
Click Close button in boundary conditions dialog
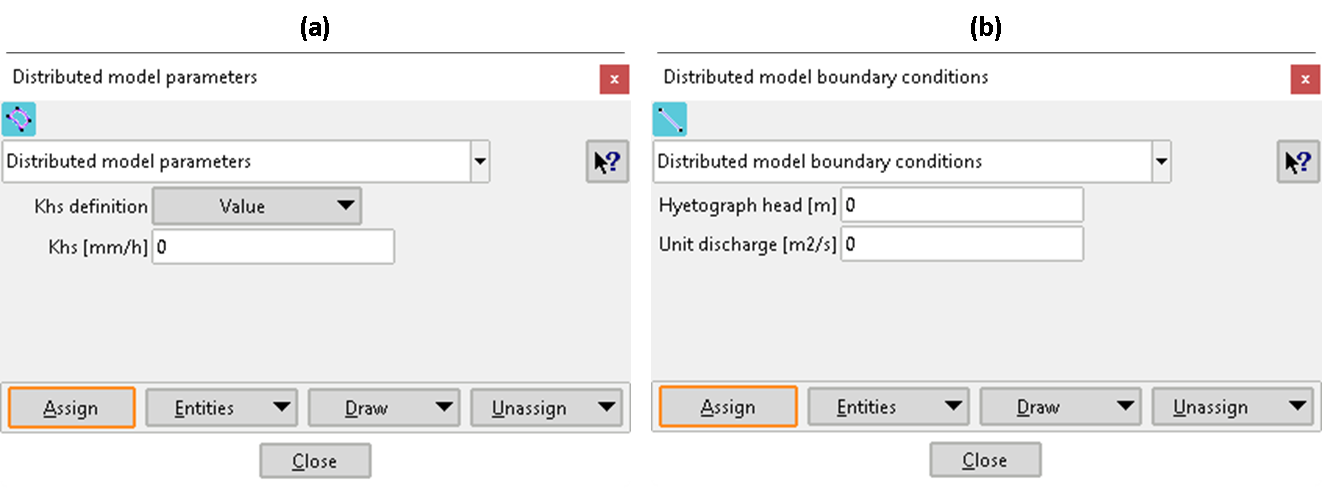[985, 460]
